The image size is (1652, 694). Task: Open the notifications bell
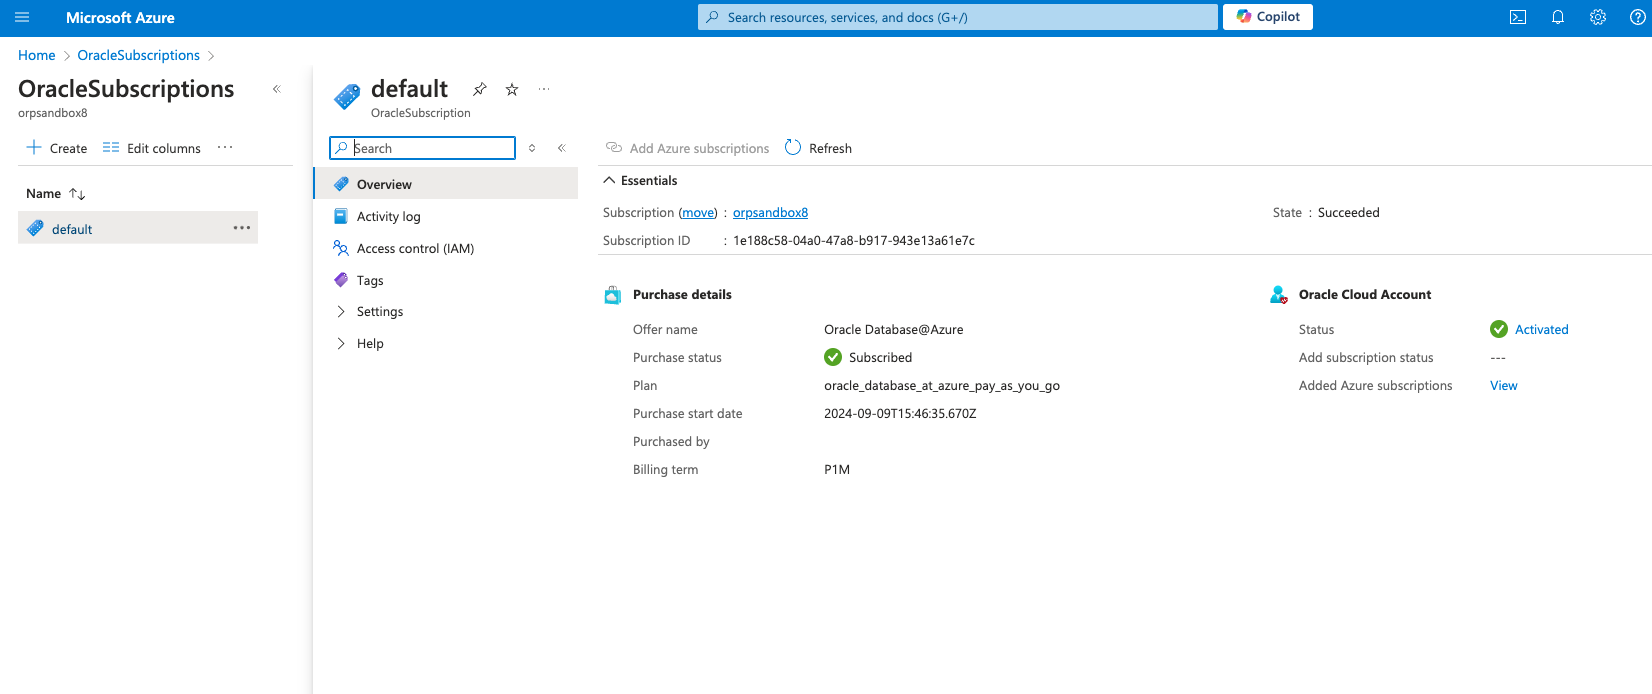(1558, 17)
